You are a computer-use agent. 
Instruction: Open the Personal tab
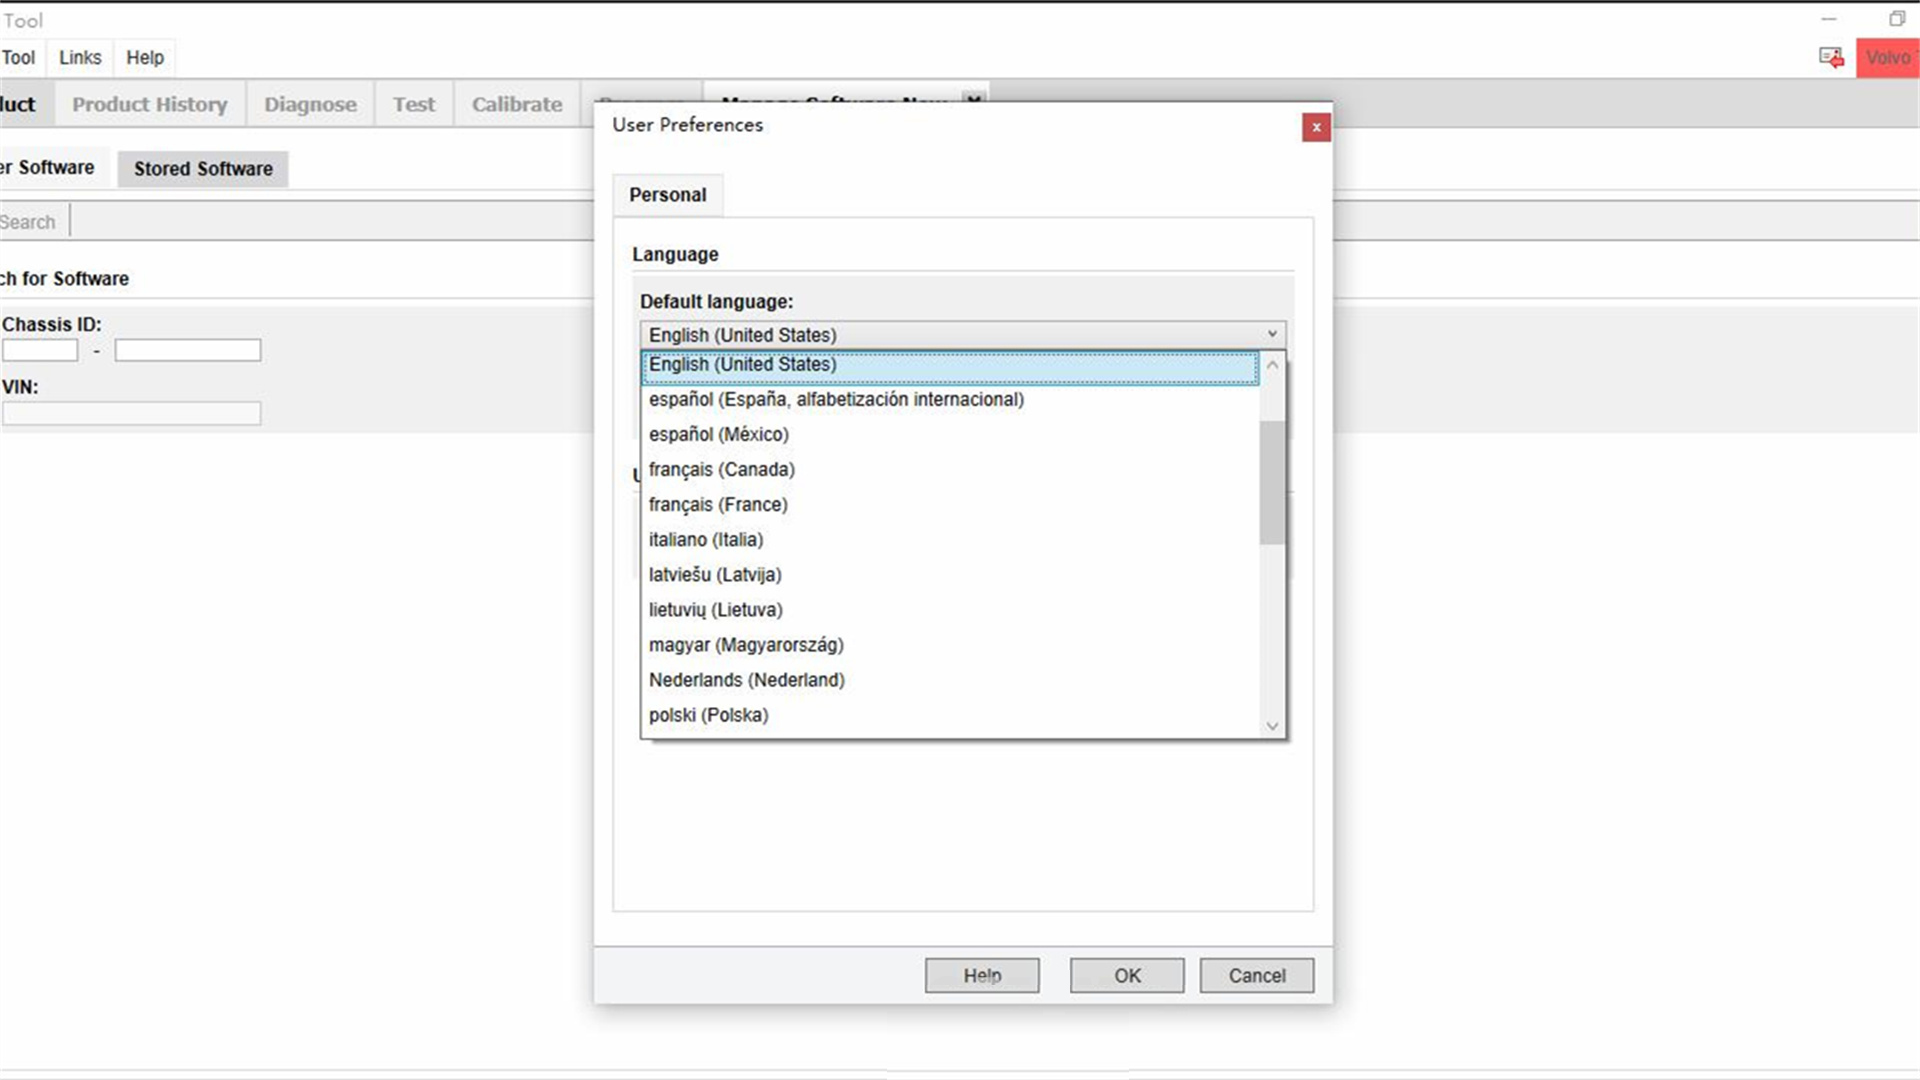[x=668, y=195]
